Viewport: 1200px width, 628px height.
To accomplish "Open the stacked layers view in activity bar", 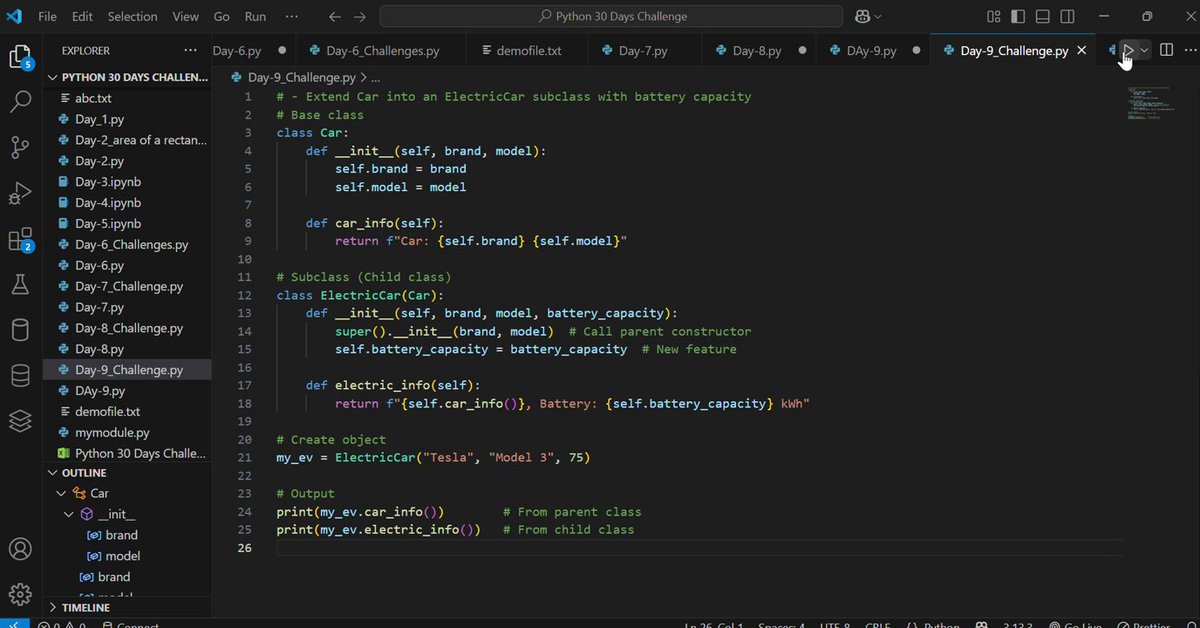I will 21,421.
